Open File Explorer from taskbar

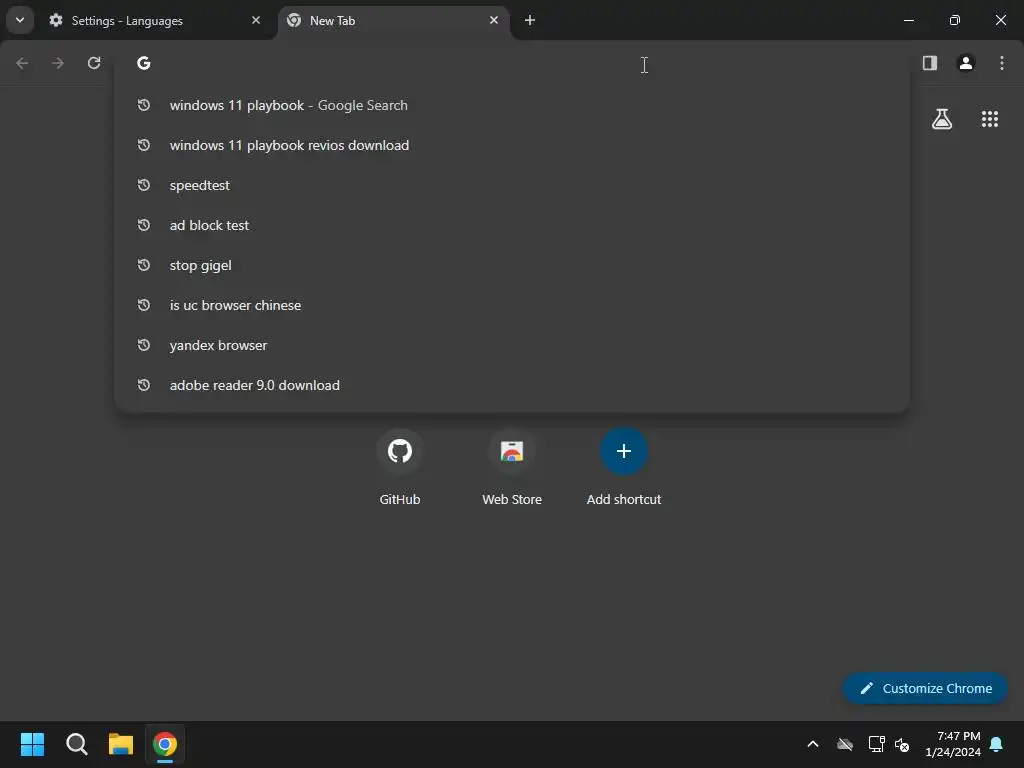[x=121, y=744]
